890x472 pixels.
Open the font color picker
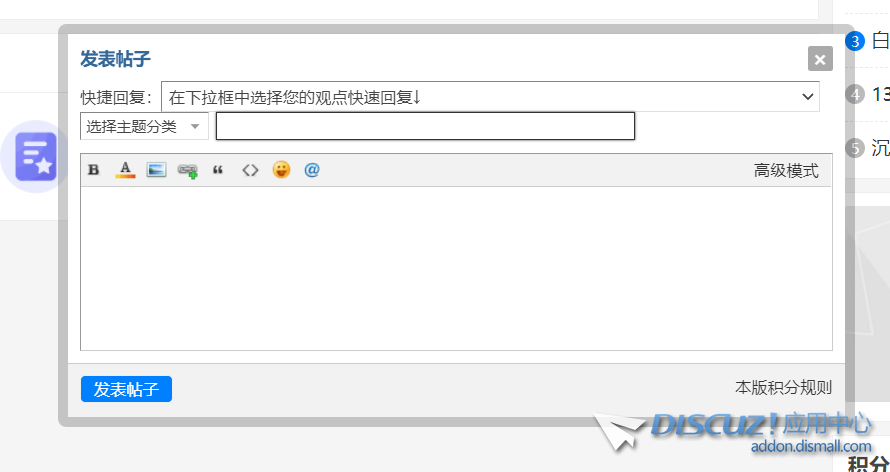[125, 170]
